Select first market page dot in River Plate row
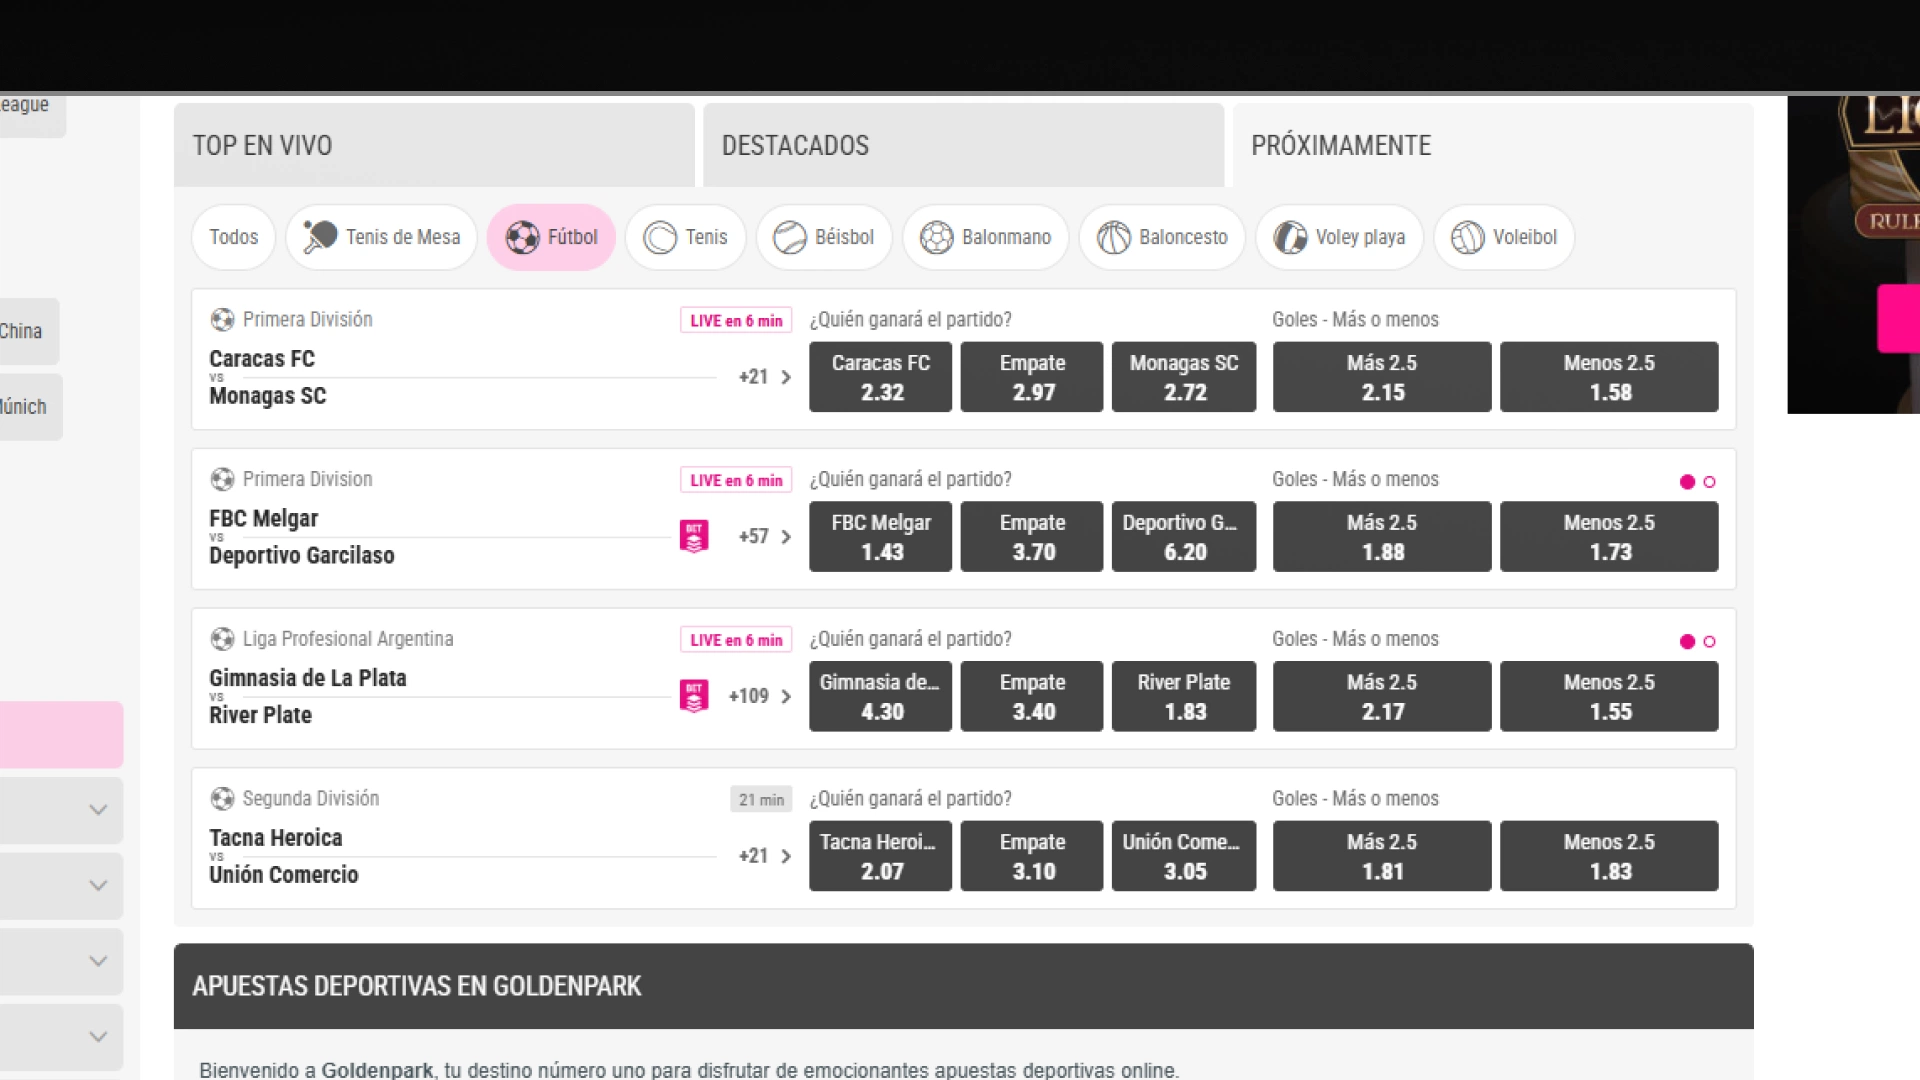Screen dimensions: 1920x1080 click(x=1687, y=642)
